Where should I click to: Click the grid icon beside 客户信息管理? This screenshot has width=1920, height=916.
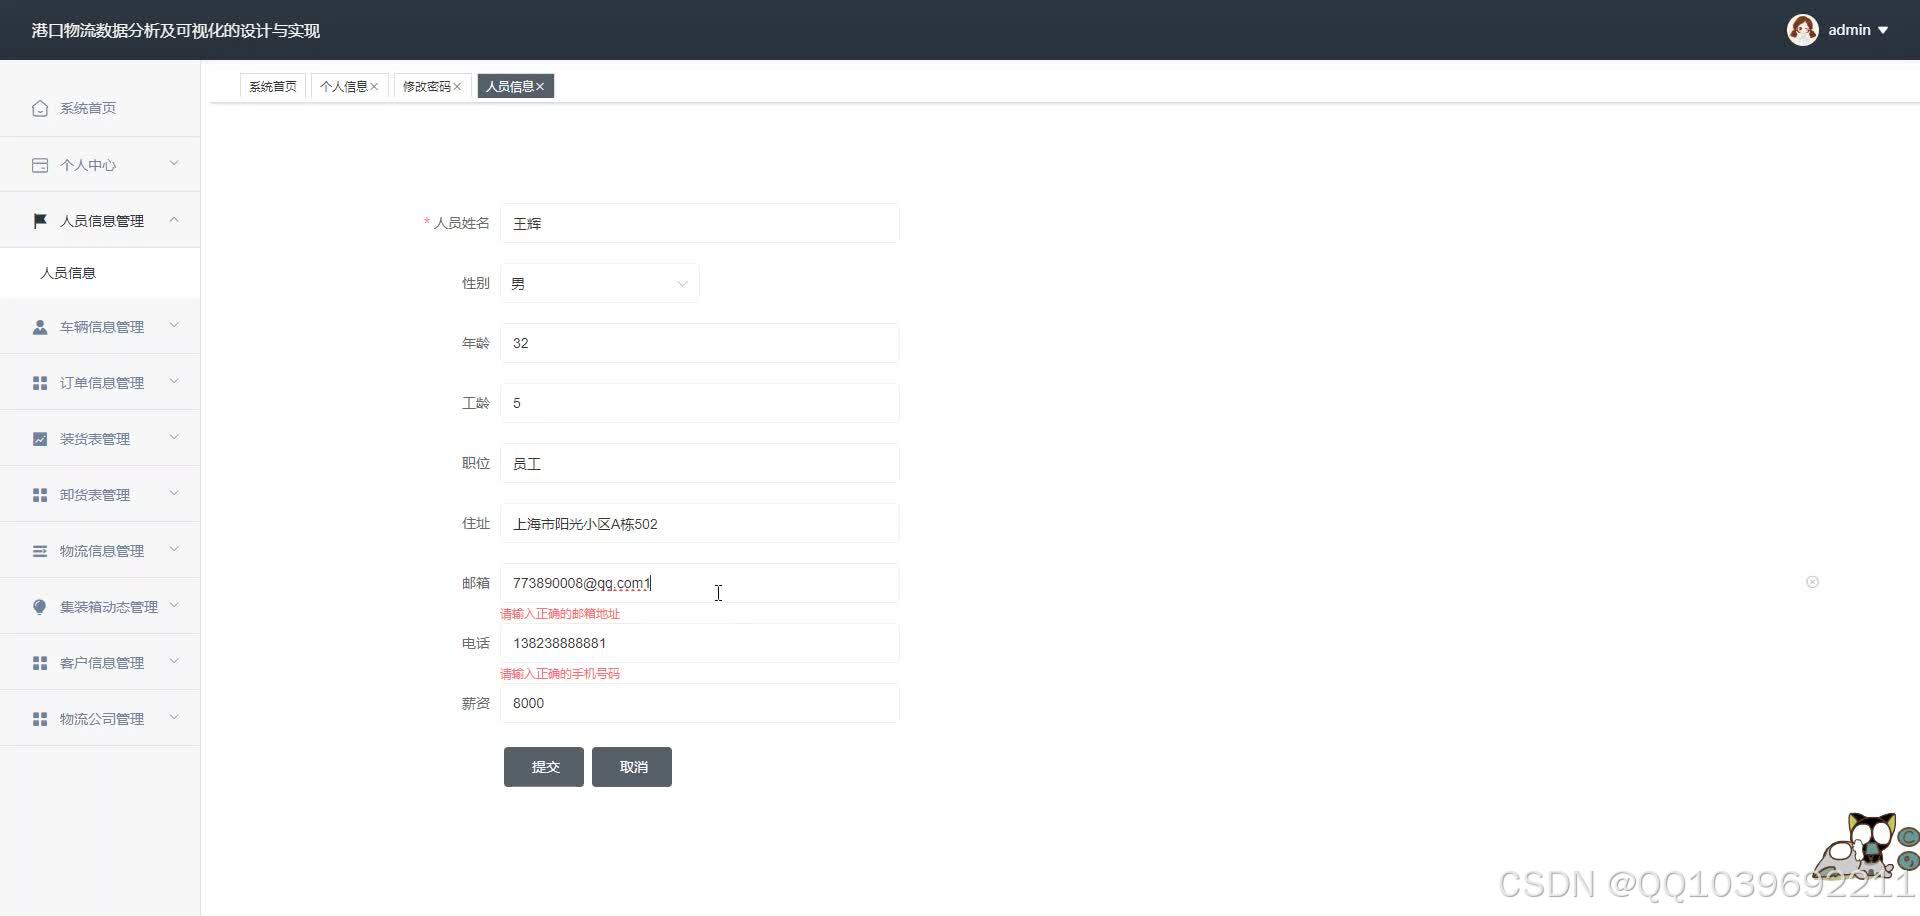(x=40, y=663)
